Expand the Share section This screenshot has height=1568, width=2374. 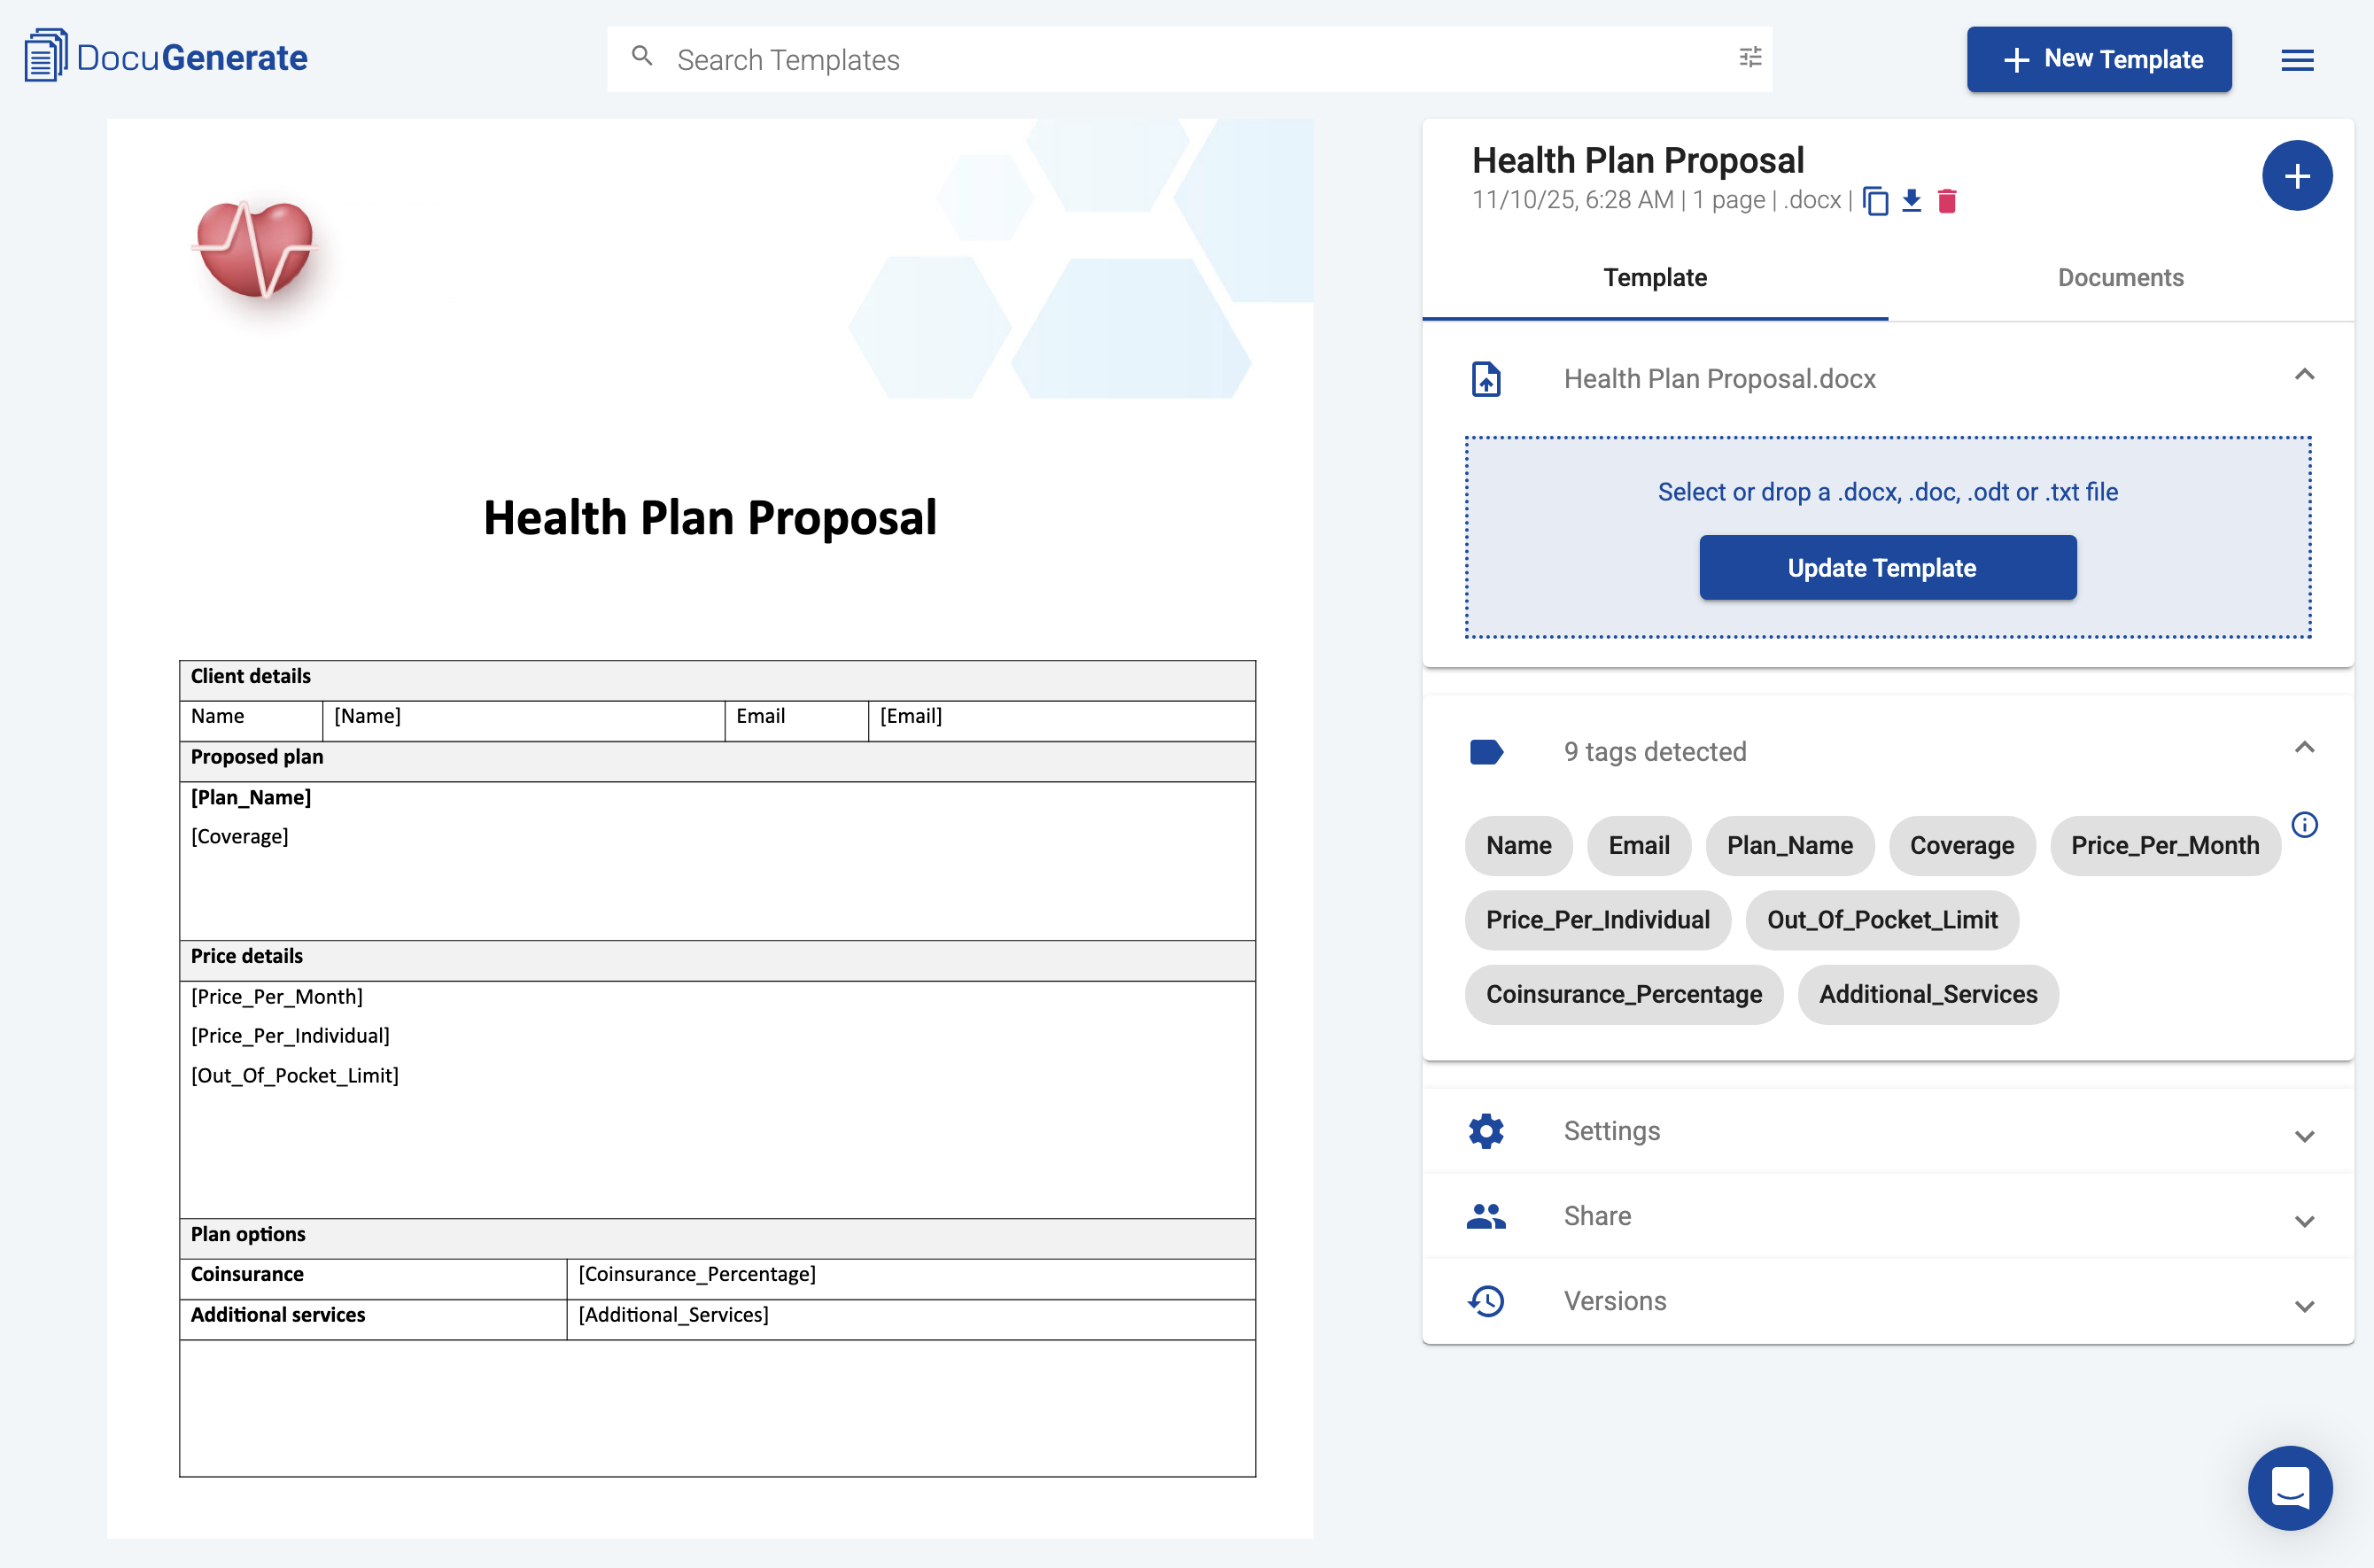tap(2305, 1220)
